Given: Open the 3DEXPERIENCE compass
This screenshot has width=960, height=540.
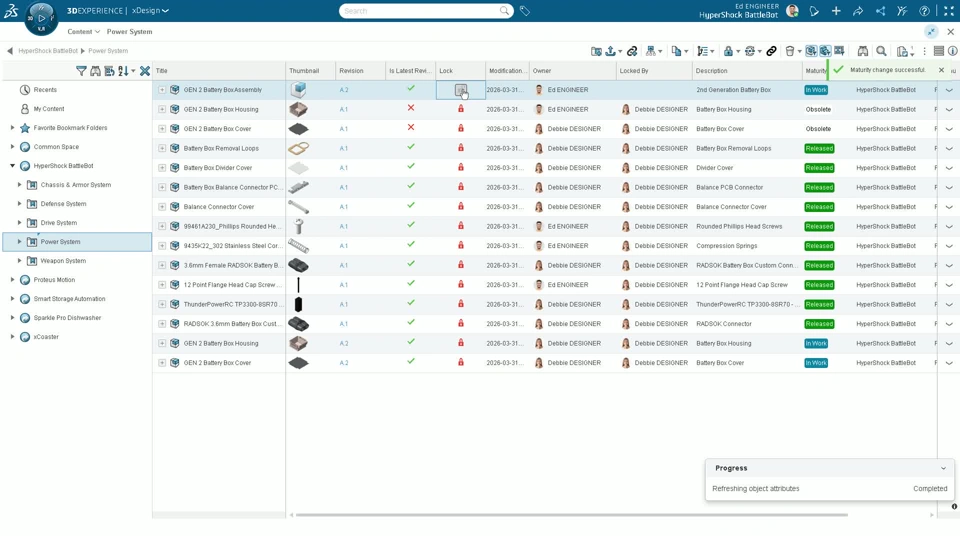Looking at the screenshot, I should click(41, 18).
